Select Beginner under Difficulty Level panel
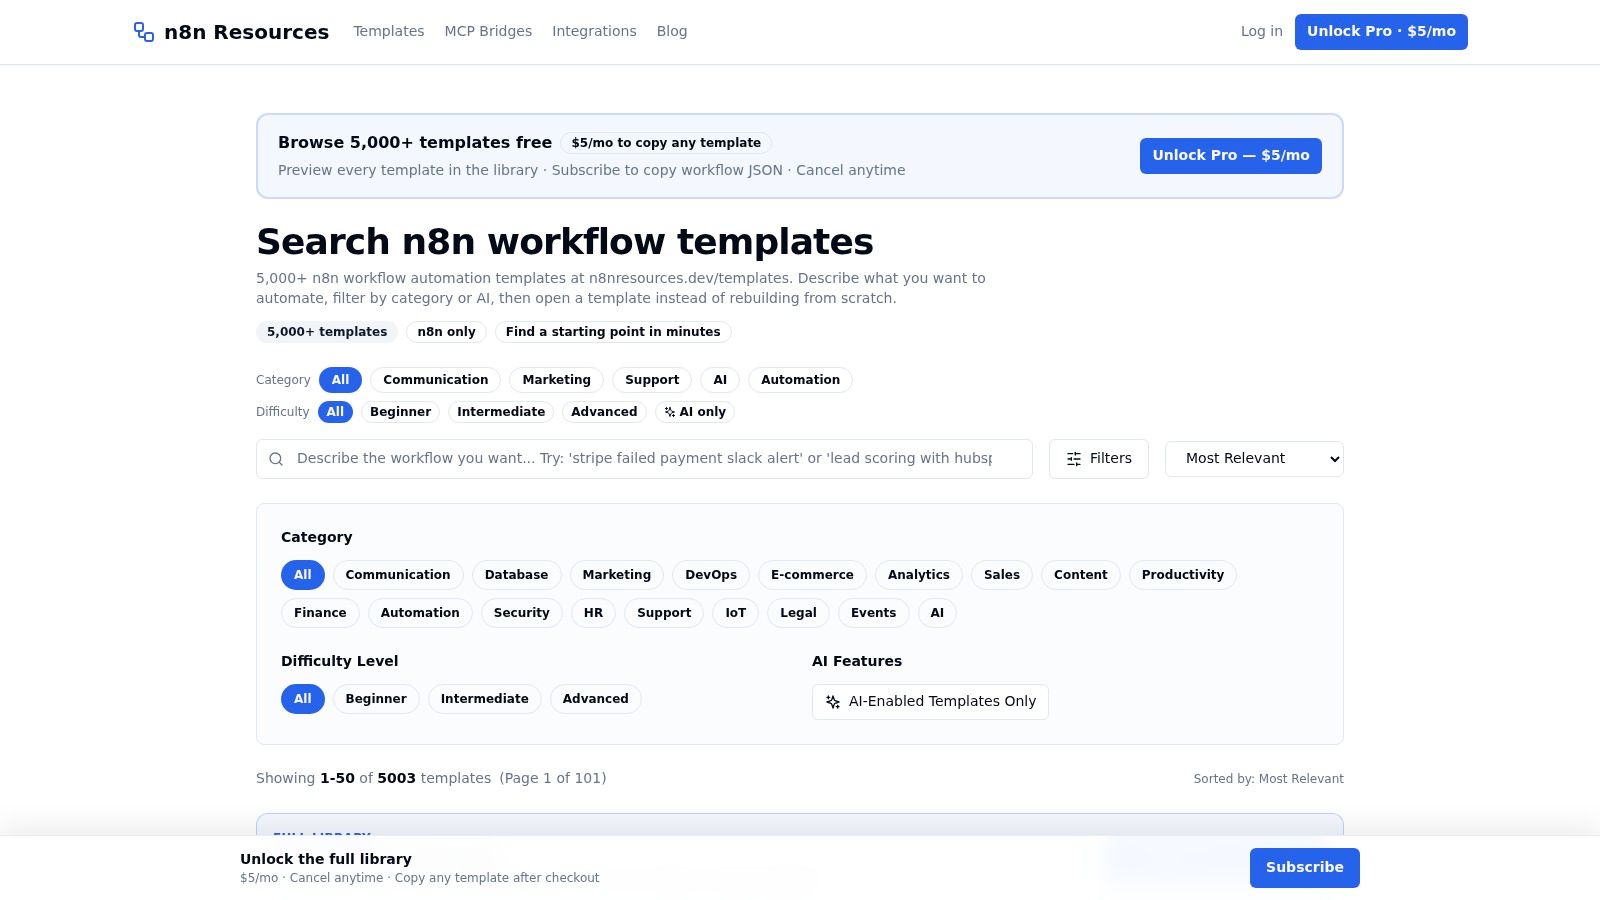This screenshot has height=900, width=1600. 376,699
